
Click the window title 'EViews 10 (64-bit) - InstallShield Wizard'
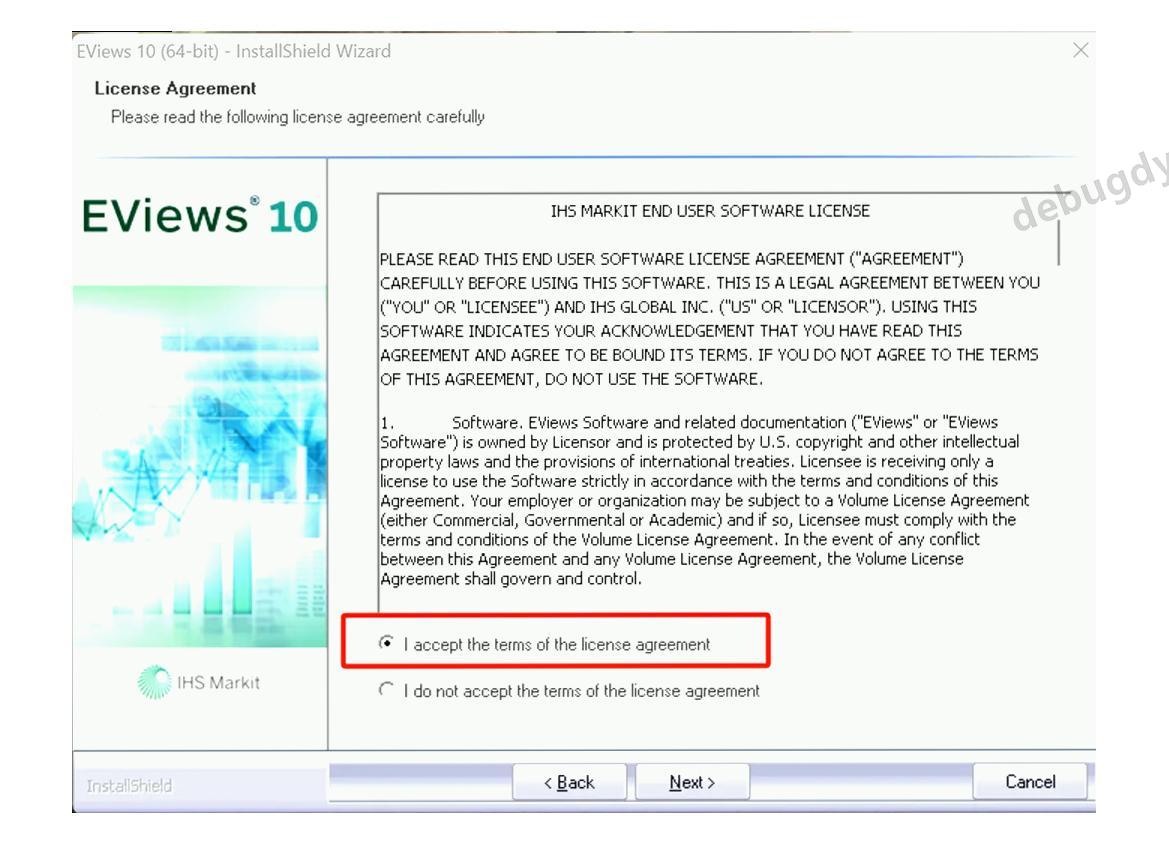(233, 51)
